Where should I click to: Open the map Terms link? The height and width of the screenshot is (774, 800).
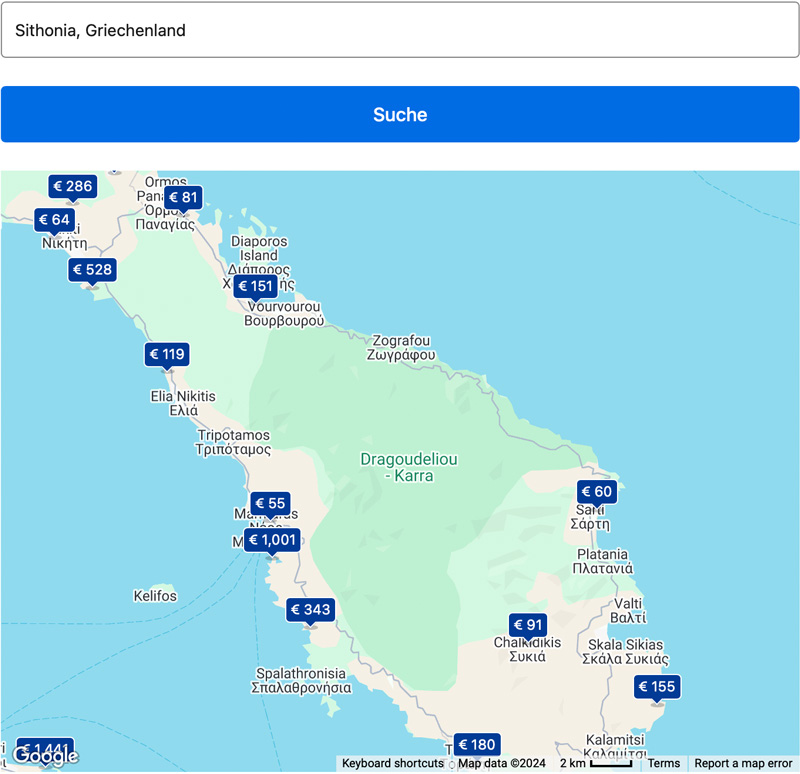664,763
